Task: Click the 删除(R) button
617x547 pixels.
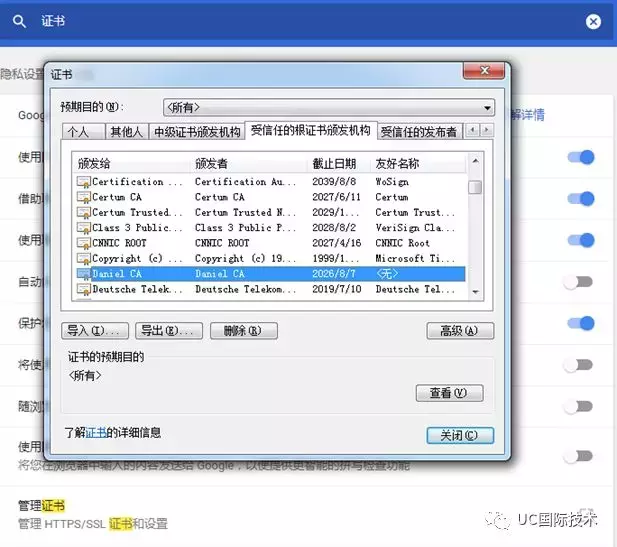Action: pyautogui.click(x=244, y=331)
